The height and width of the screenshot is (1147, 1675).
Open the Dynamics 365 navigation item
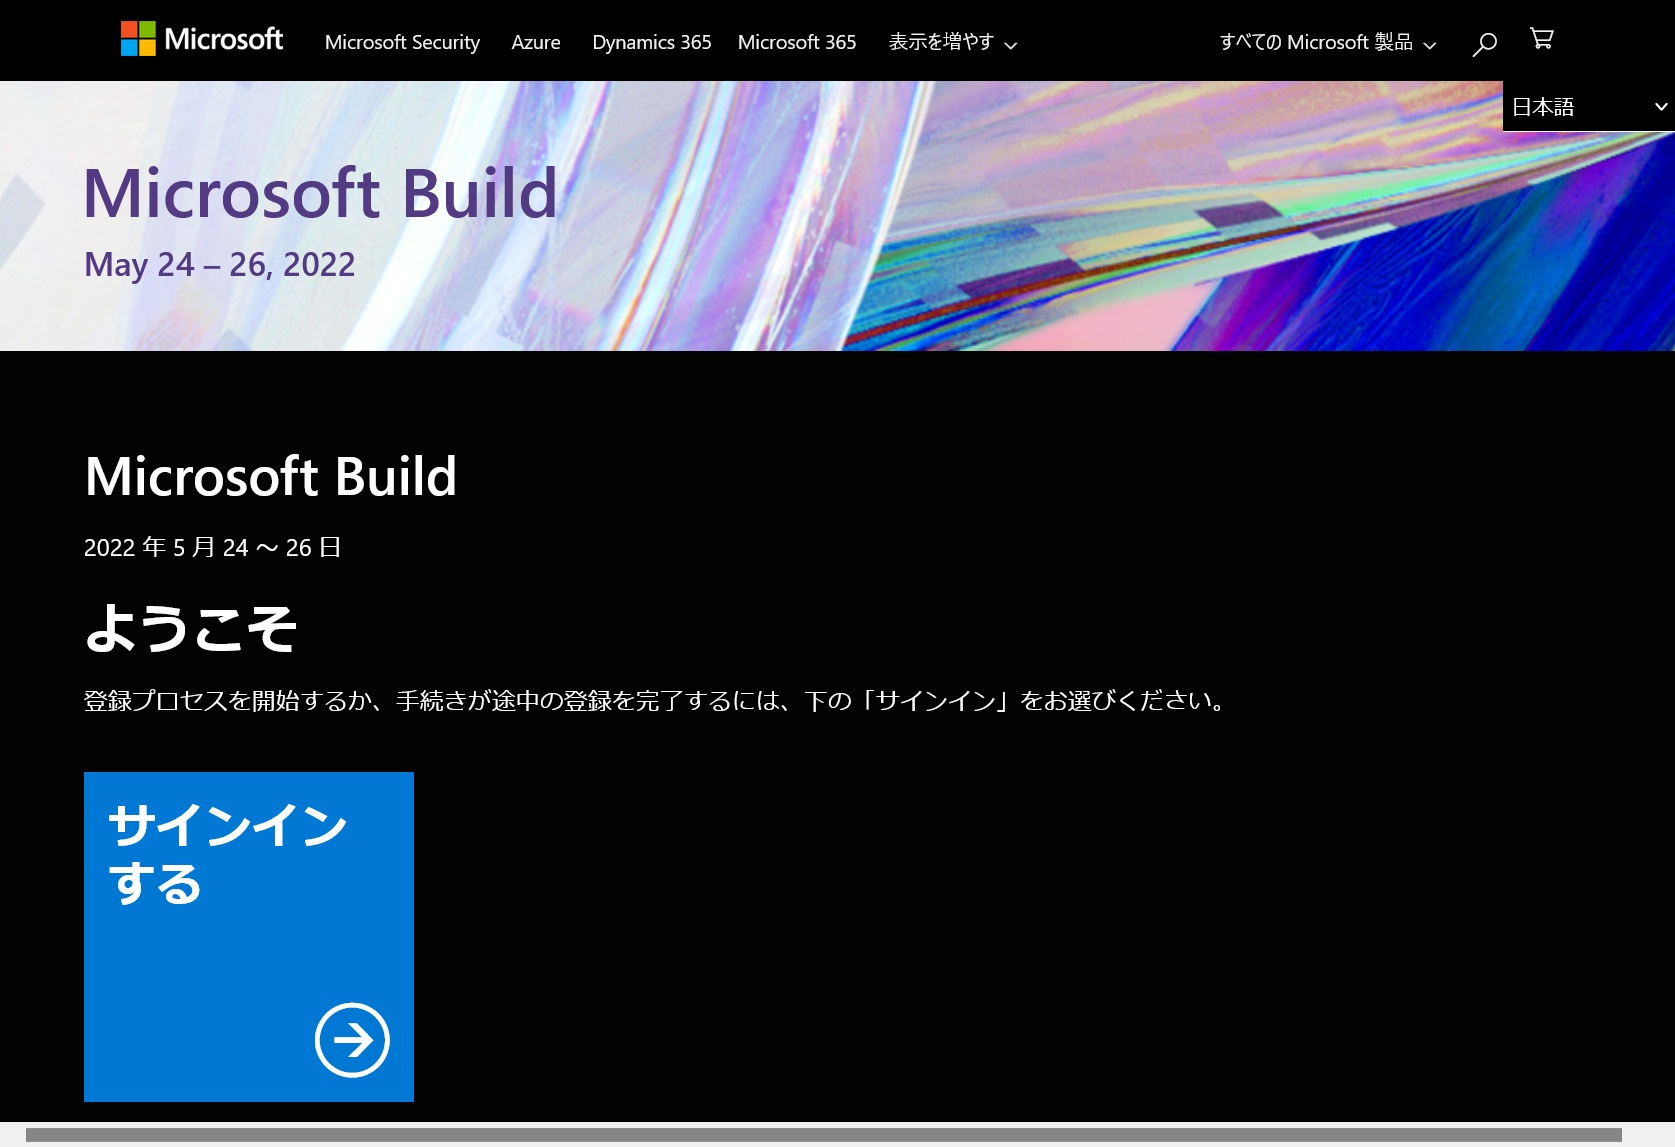click(x=651, y=42)
